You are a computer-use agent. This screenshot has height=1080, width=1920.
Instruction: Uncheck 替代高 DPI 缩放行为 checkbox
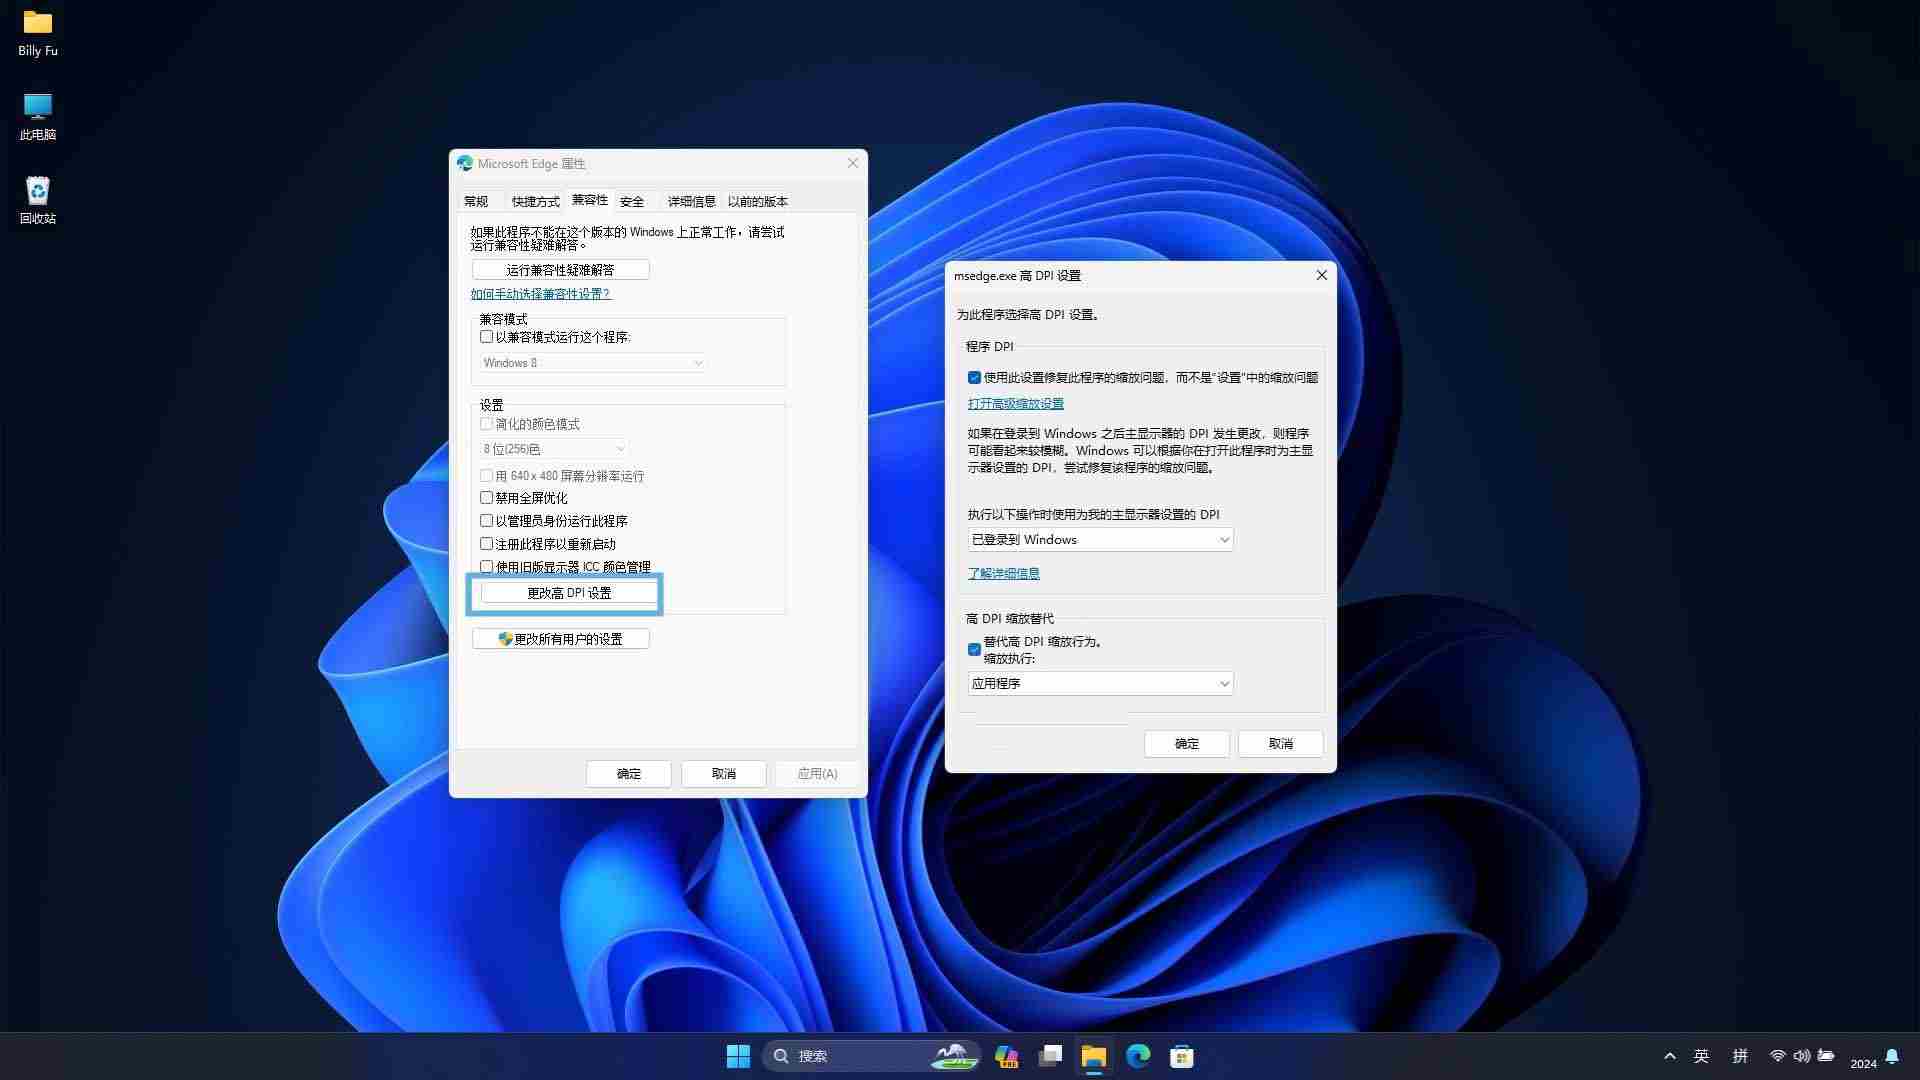coord(974,649)
